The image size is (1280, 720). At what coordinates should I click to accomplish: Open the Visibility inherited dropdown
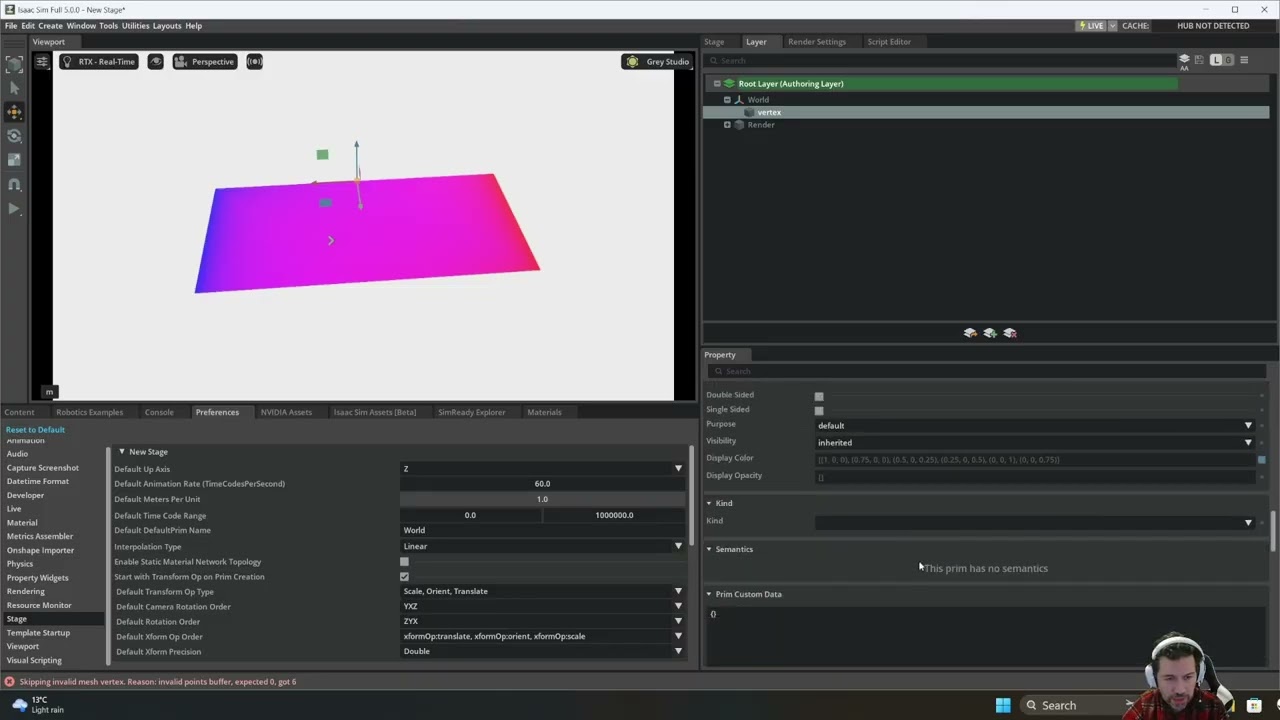[x=1035, y=442]
